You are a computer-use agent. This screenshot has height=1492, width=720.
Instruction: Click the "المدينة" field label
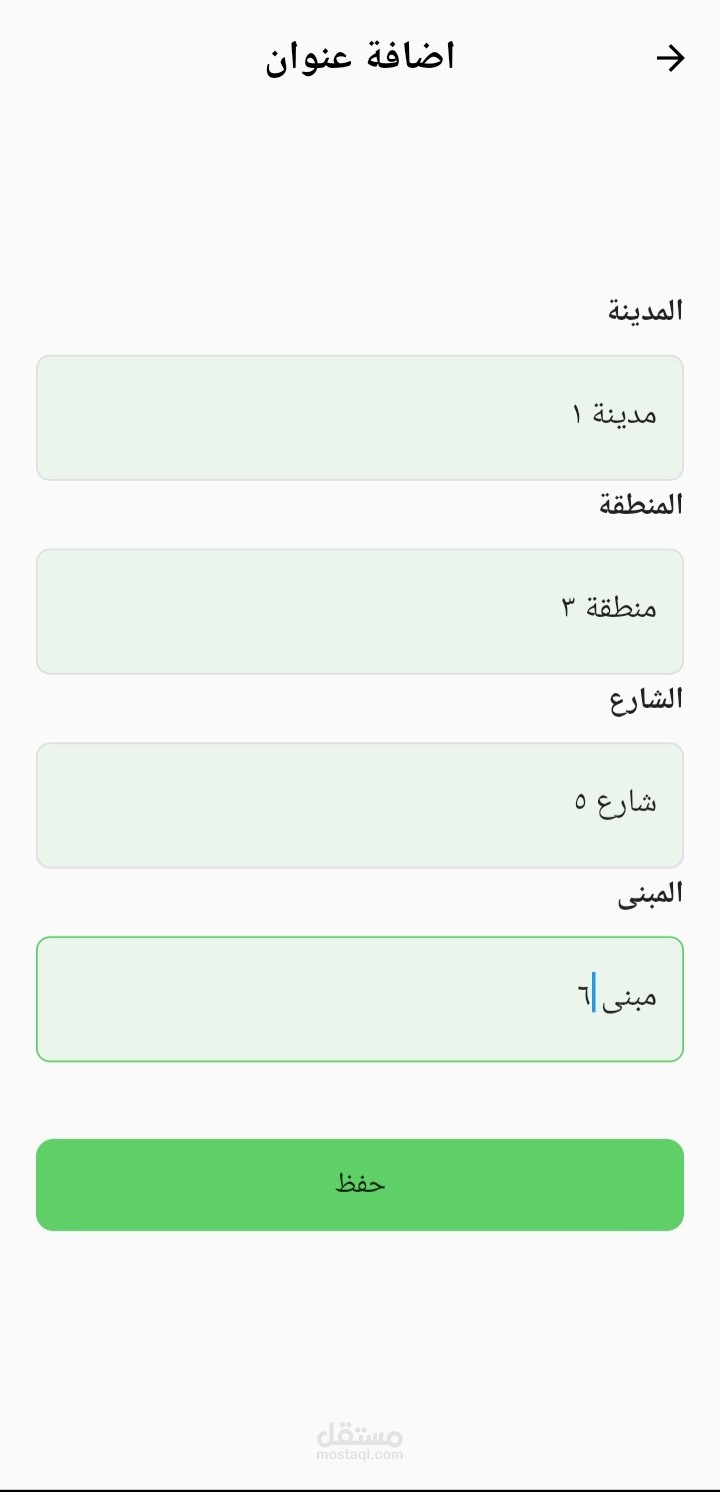[645, 311]
